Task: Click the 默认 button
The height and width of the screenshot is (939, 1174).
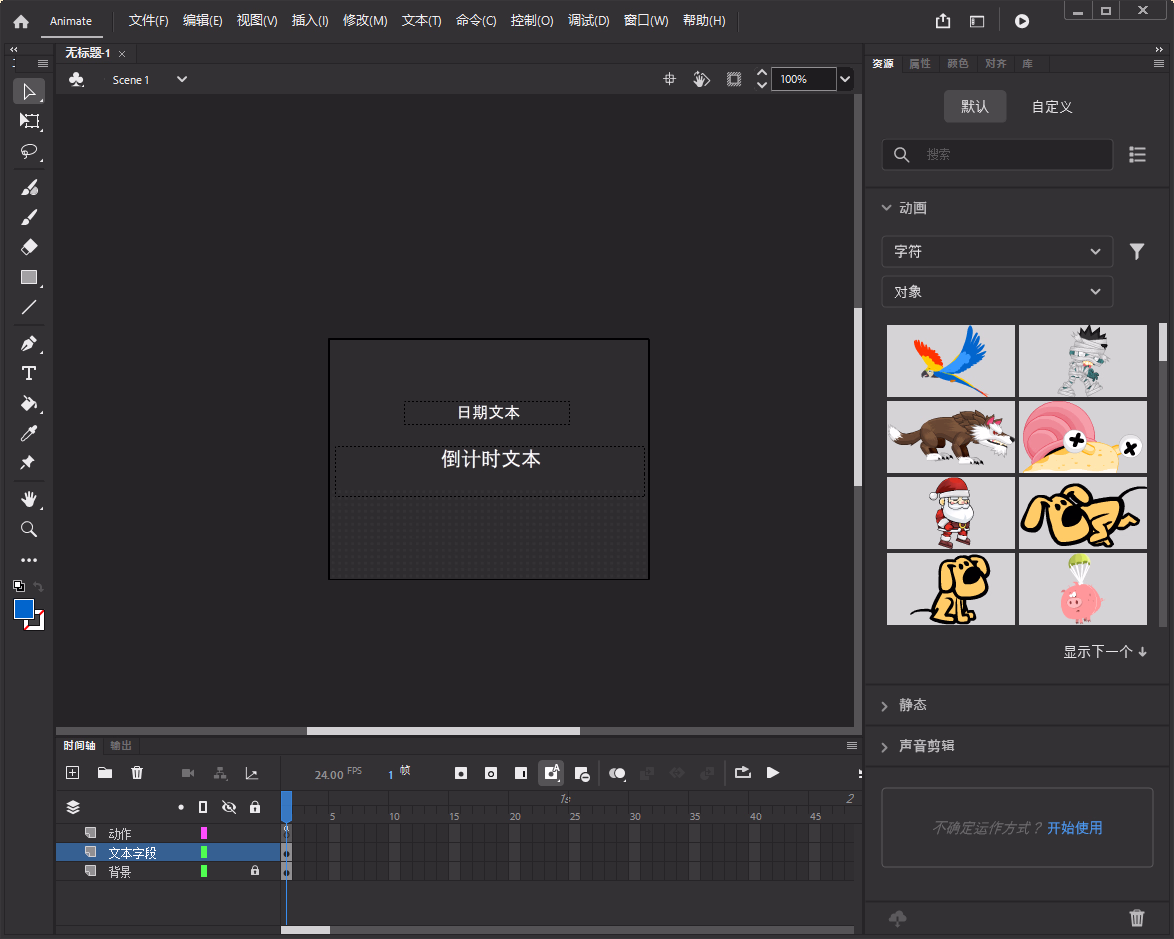Action: coord(975,106)
